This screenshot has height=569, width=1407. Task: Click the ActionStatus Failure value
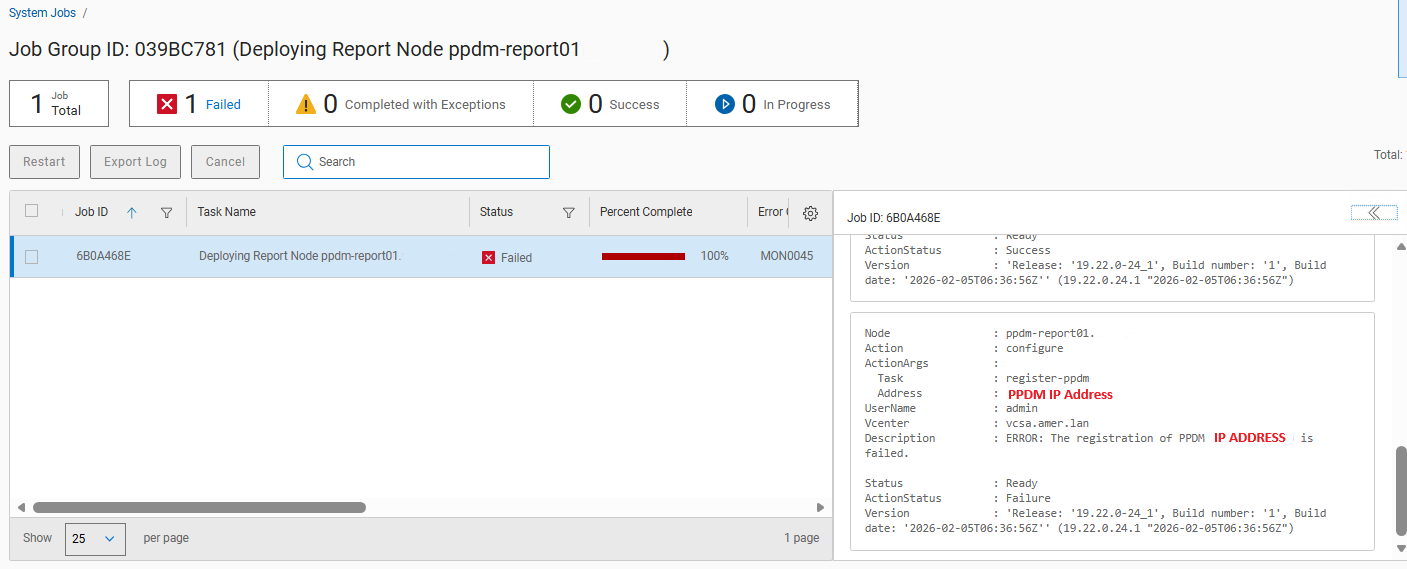coord(1028,498)
